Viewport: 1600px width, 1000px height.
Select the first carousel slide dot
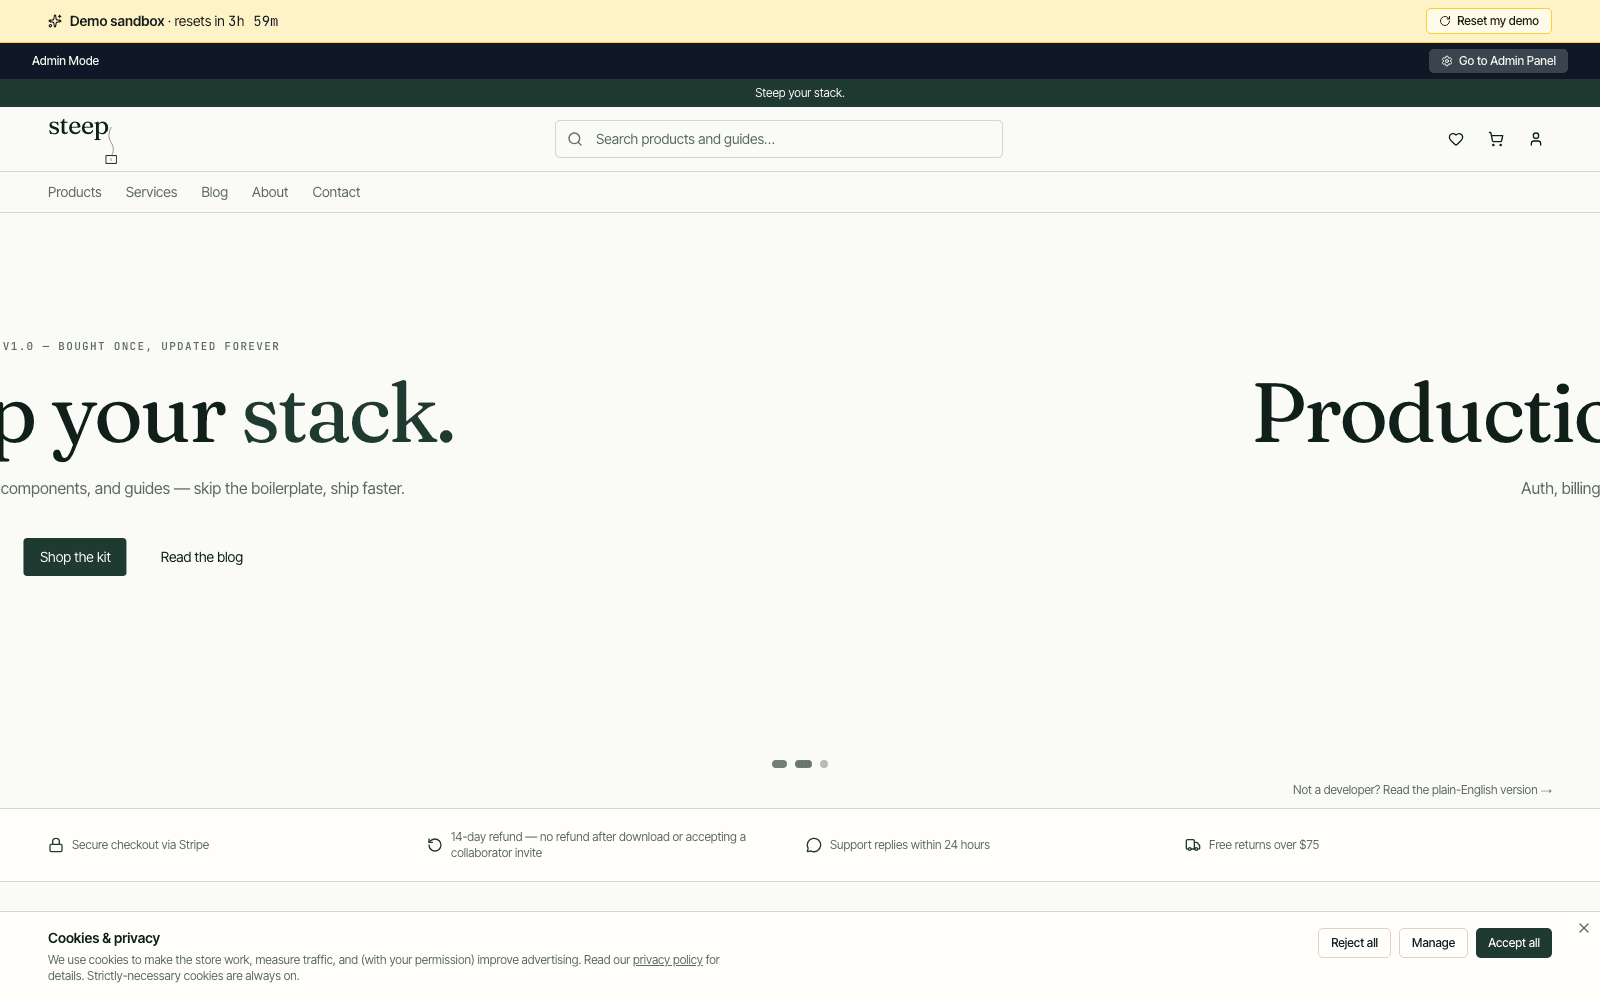[x=779, y=764]
